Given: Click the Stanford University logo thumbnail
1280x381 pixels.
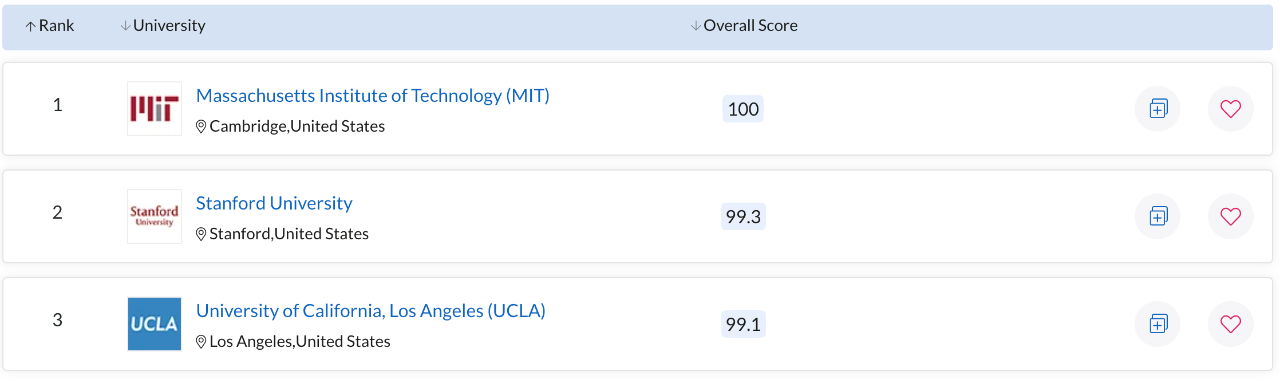Looking at the screenshot, I should 155,216.
